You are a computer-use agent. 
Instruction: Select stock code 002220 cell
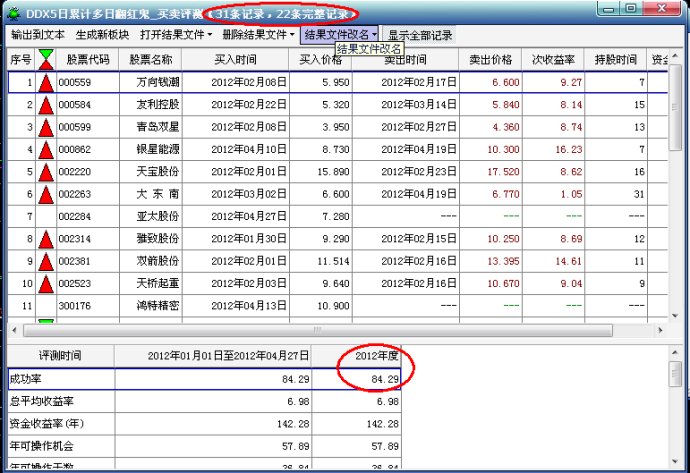[x=88, y=172]
